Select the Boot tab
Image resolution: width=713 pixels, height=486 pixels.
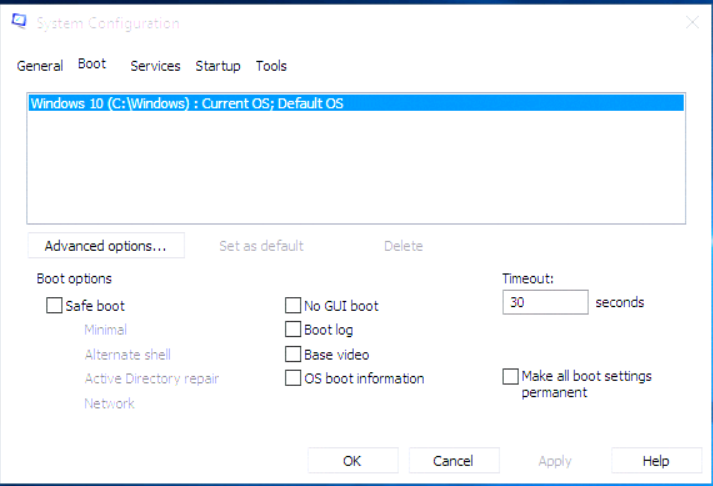pyautogui.click(x=92, y=64)
